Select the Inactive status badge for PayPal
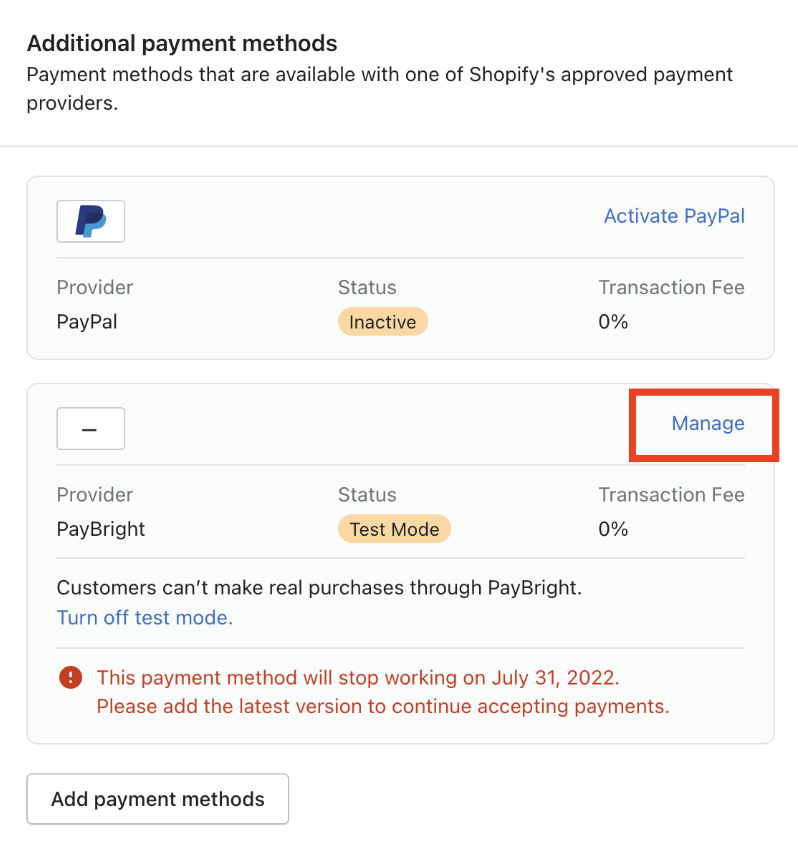The image size is (798, 846). 382,321
